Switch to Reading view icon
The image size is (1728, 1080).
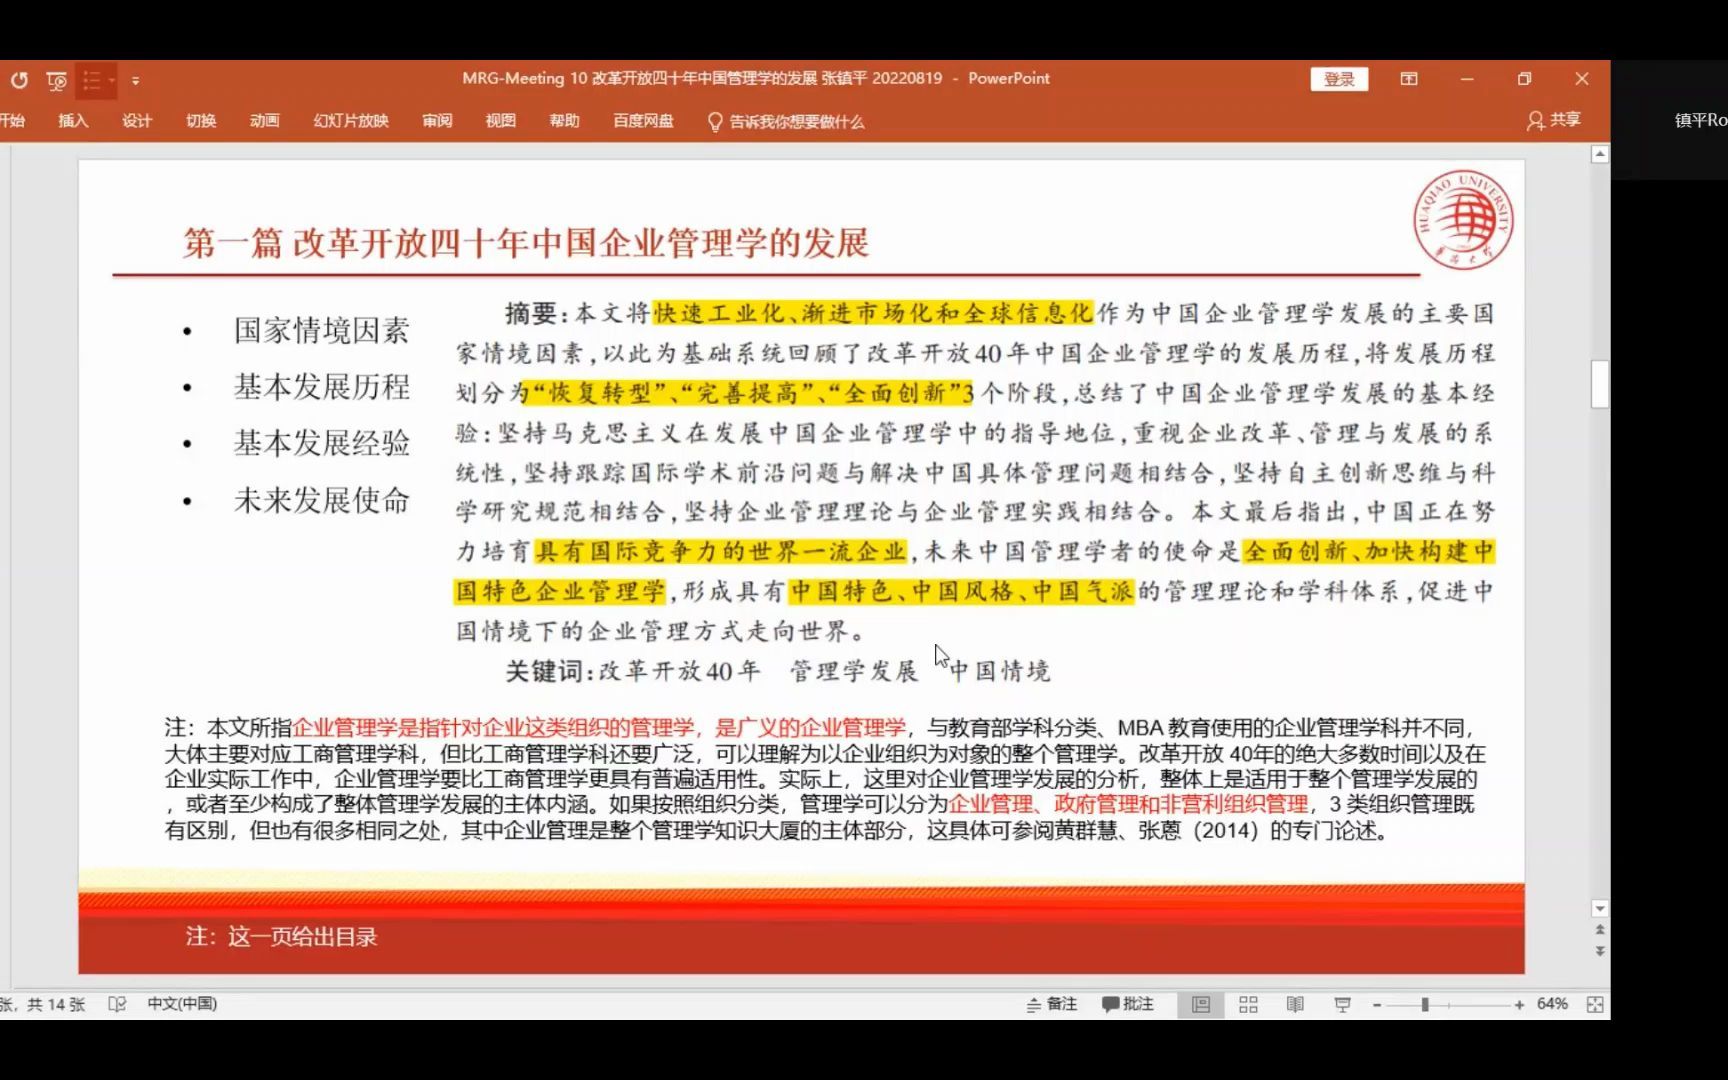click(1295, 1004)
